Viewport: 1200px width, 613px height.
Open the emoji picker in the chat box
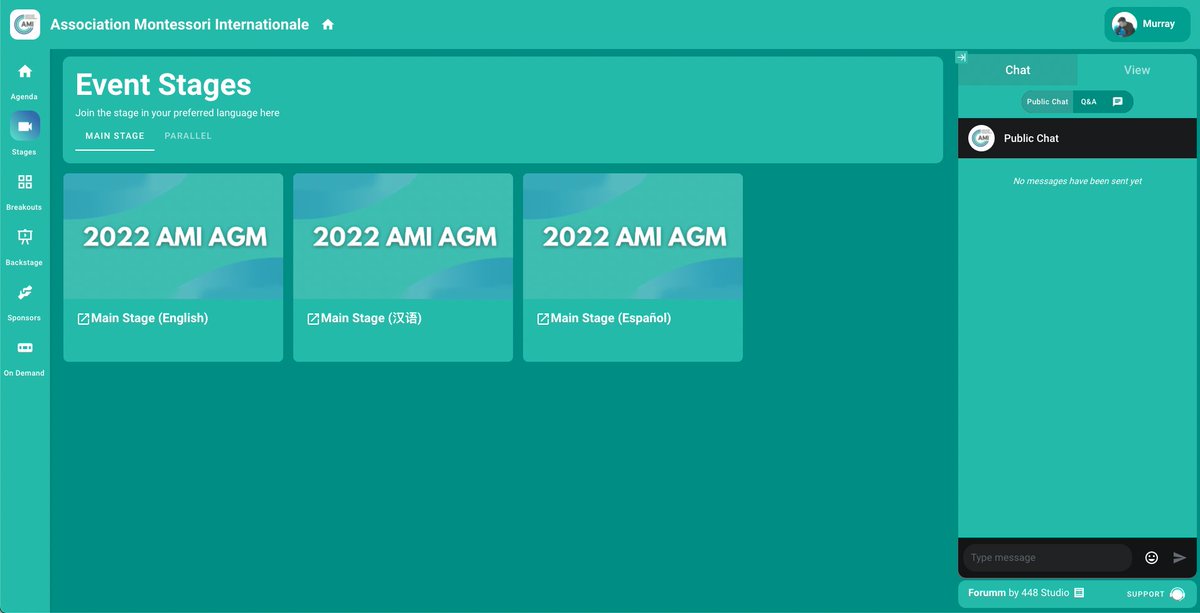click(1151, 558)
